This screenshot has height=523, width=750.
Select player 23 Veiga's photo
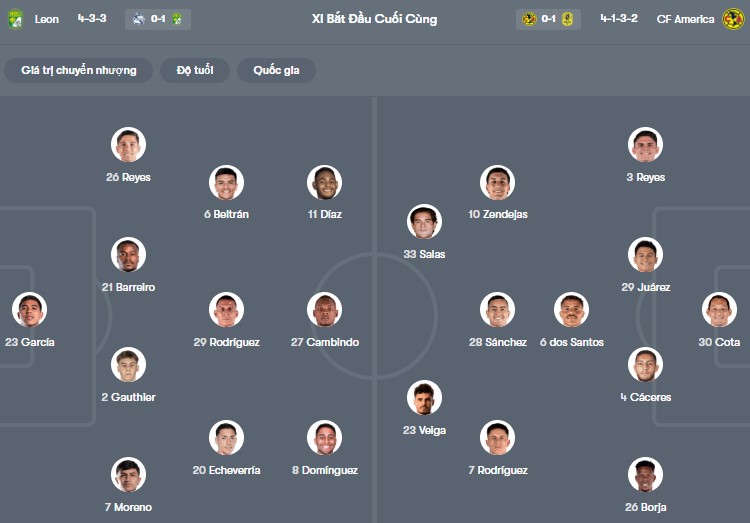[x=424, y=398]
